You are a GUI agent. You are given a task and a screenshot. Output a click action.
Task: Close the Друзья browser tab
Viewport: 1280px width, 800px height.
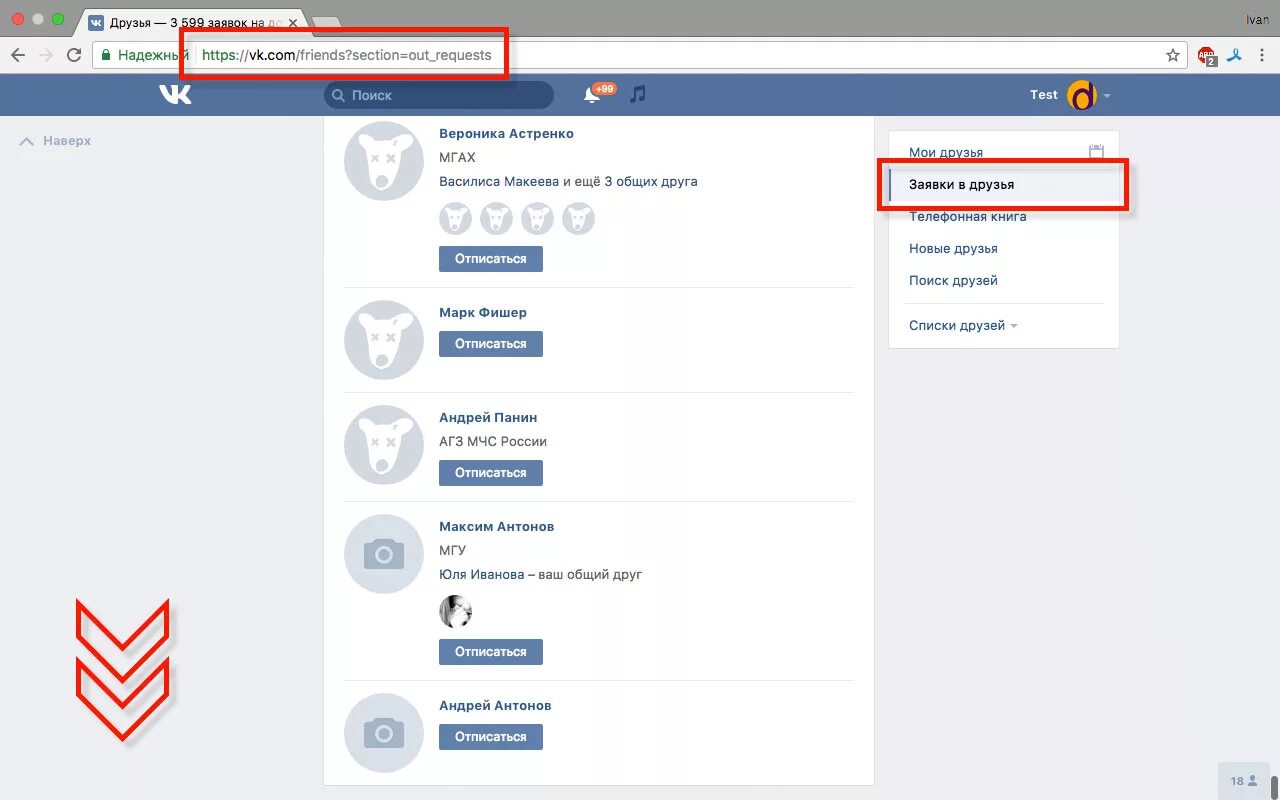pyautogui.click(x=293, y=21)
